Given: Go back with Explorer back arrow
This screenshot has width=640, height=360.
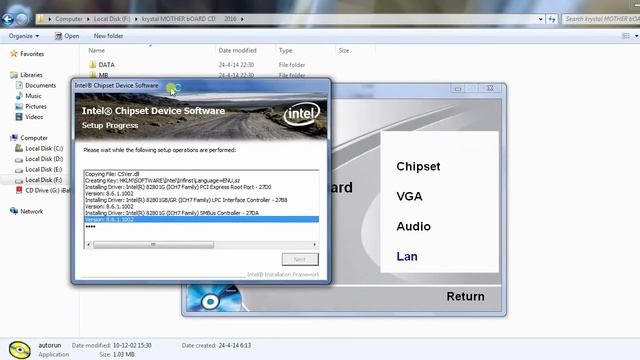Looking at the screenshot, I should [x=8, y=19].
